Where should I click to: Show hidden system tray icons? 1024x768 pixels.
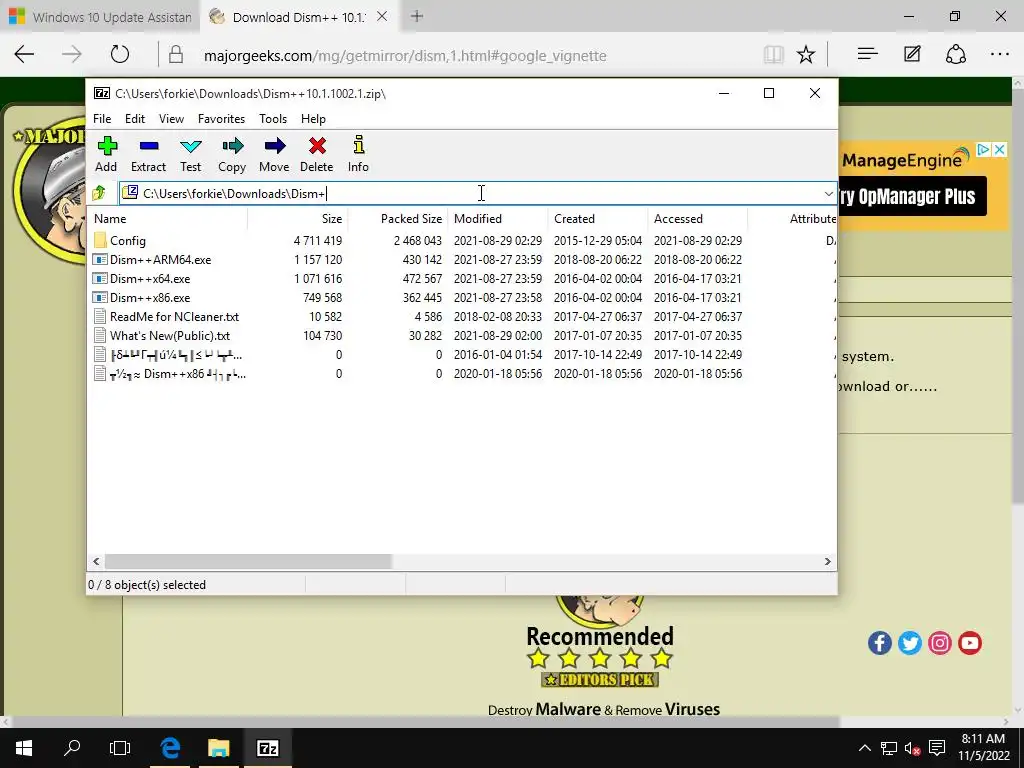click(x=864, y=748)
